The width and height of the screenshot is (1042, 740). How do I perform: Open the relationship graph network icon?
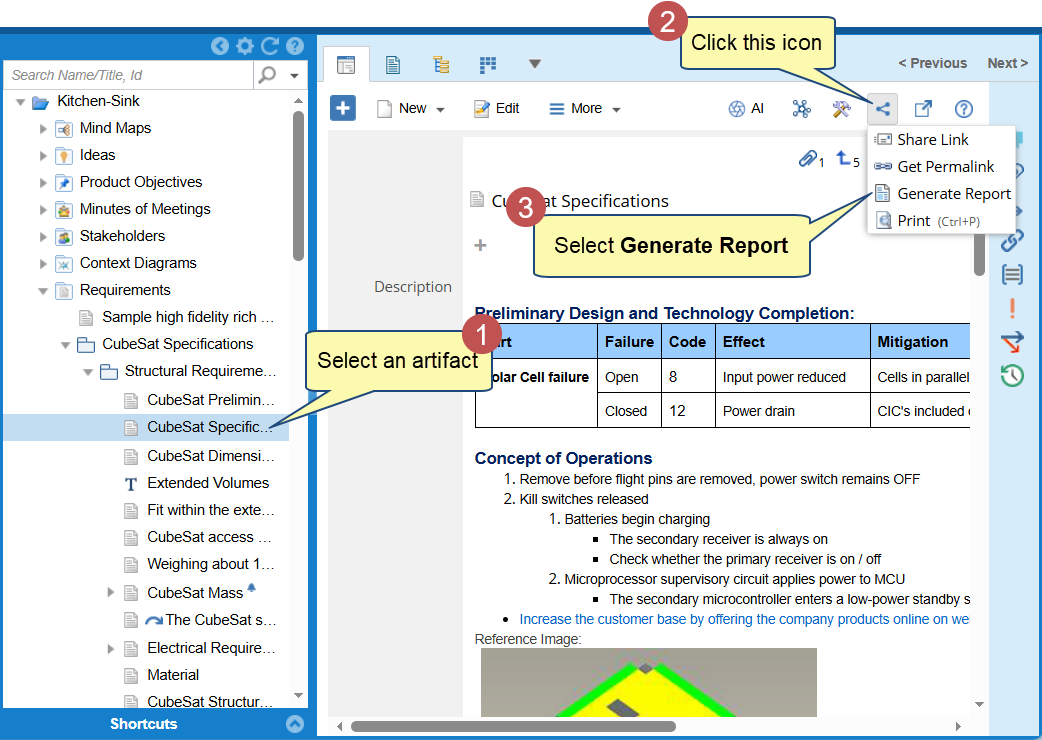(x=801, y=109)
